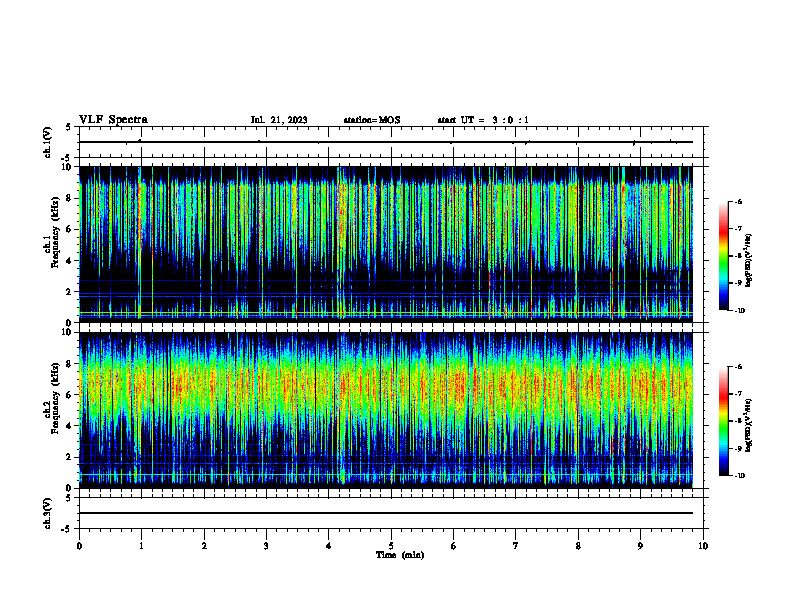Click the time axis tick label "3"
The height and width of the screenshot is (612, 792).
tap(266, 546)
